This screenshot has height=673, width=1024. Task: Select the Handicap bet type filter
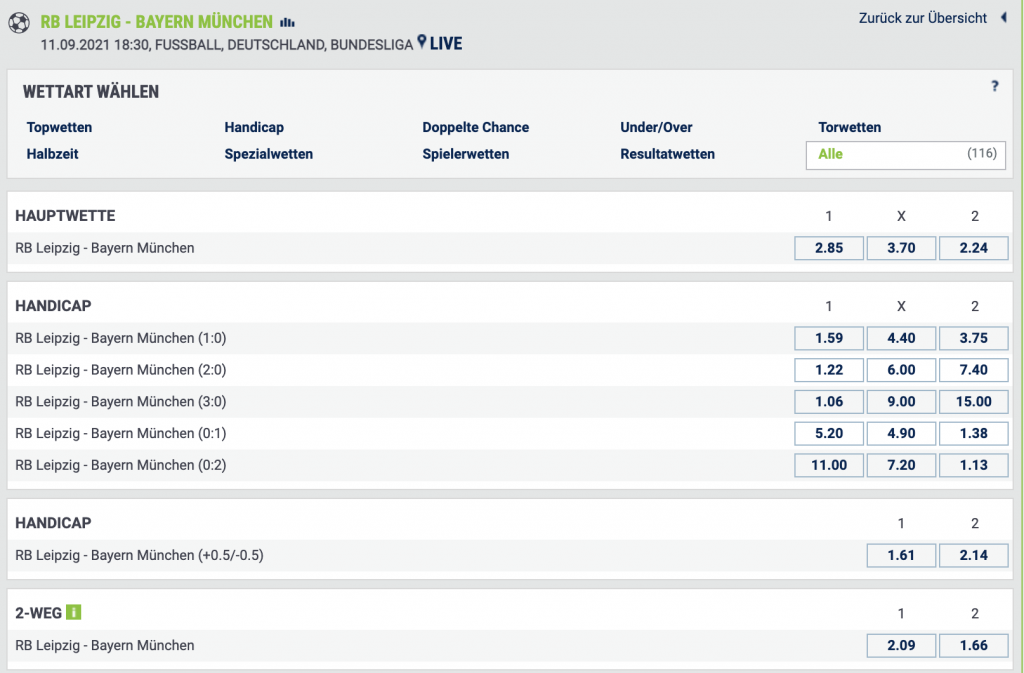click(x=254, y=127)
